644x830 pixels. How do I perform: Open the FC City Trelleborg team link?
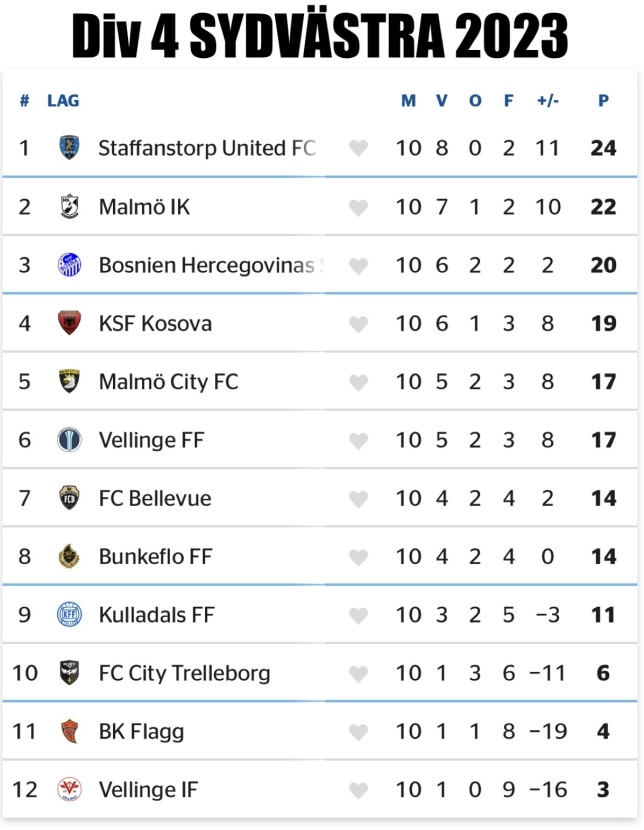[184, 673]
